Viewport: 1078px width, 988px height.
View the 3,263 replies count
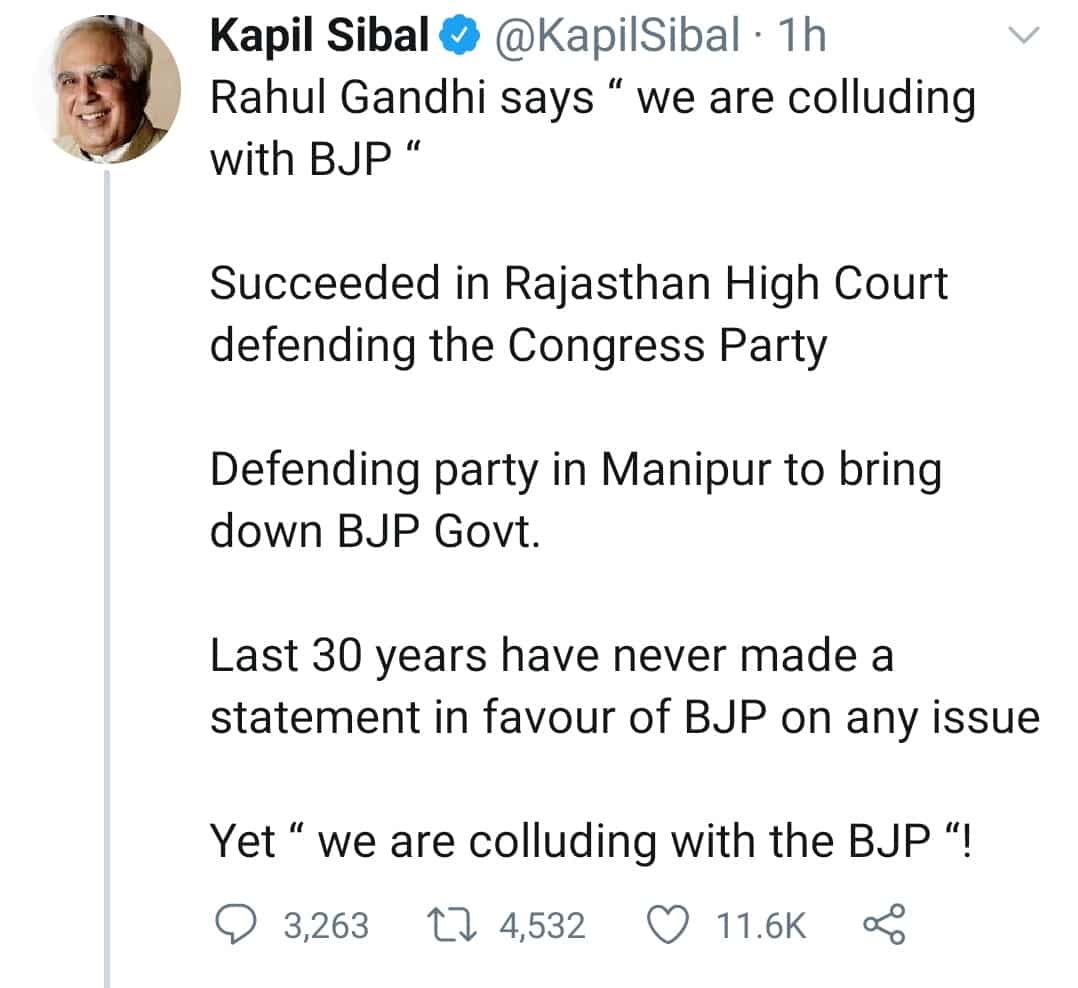325,925
